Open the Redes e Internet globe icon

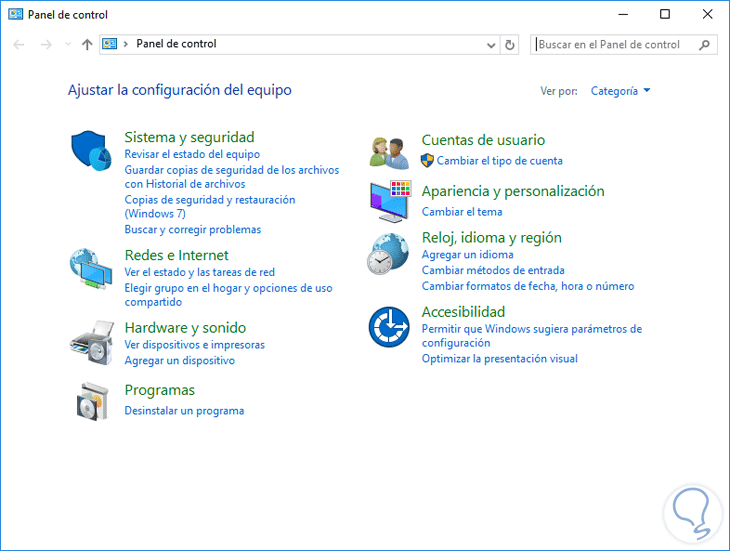click(x=91, y=269)
